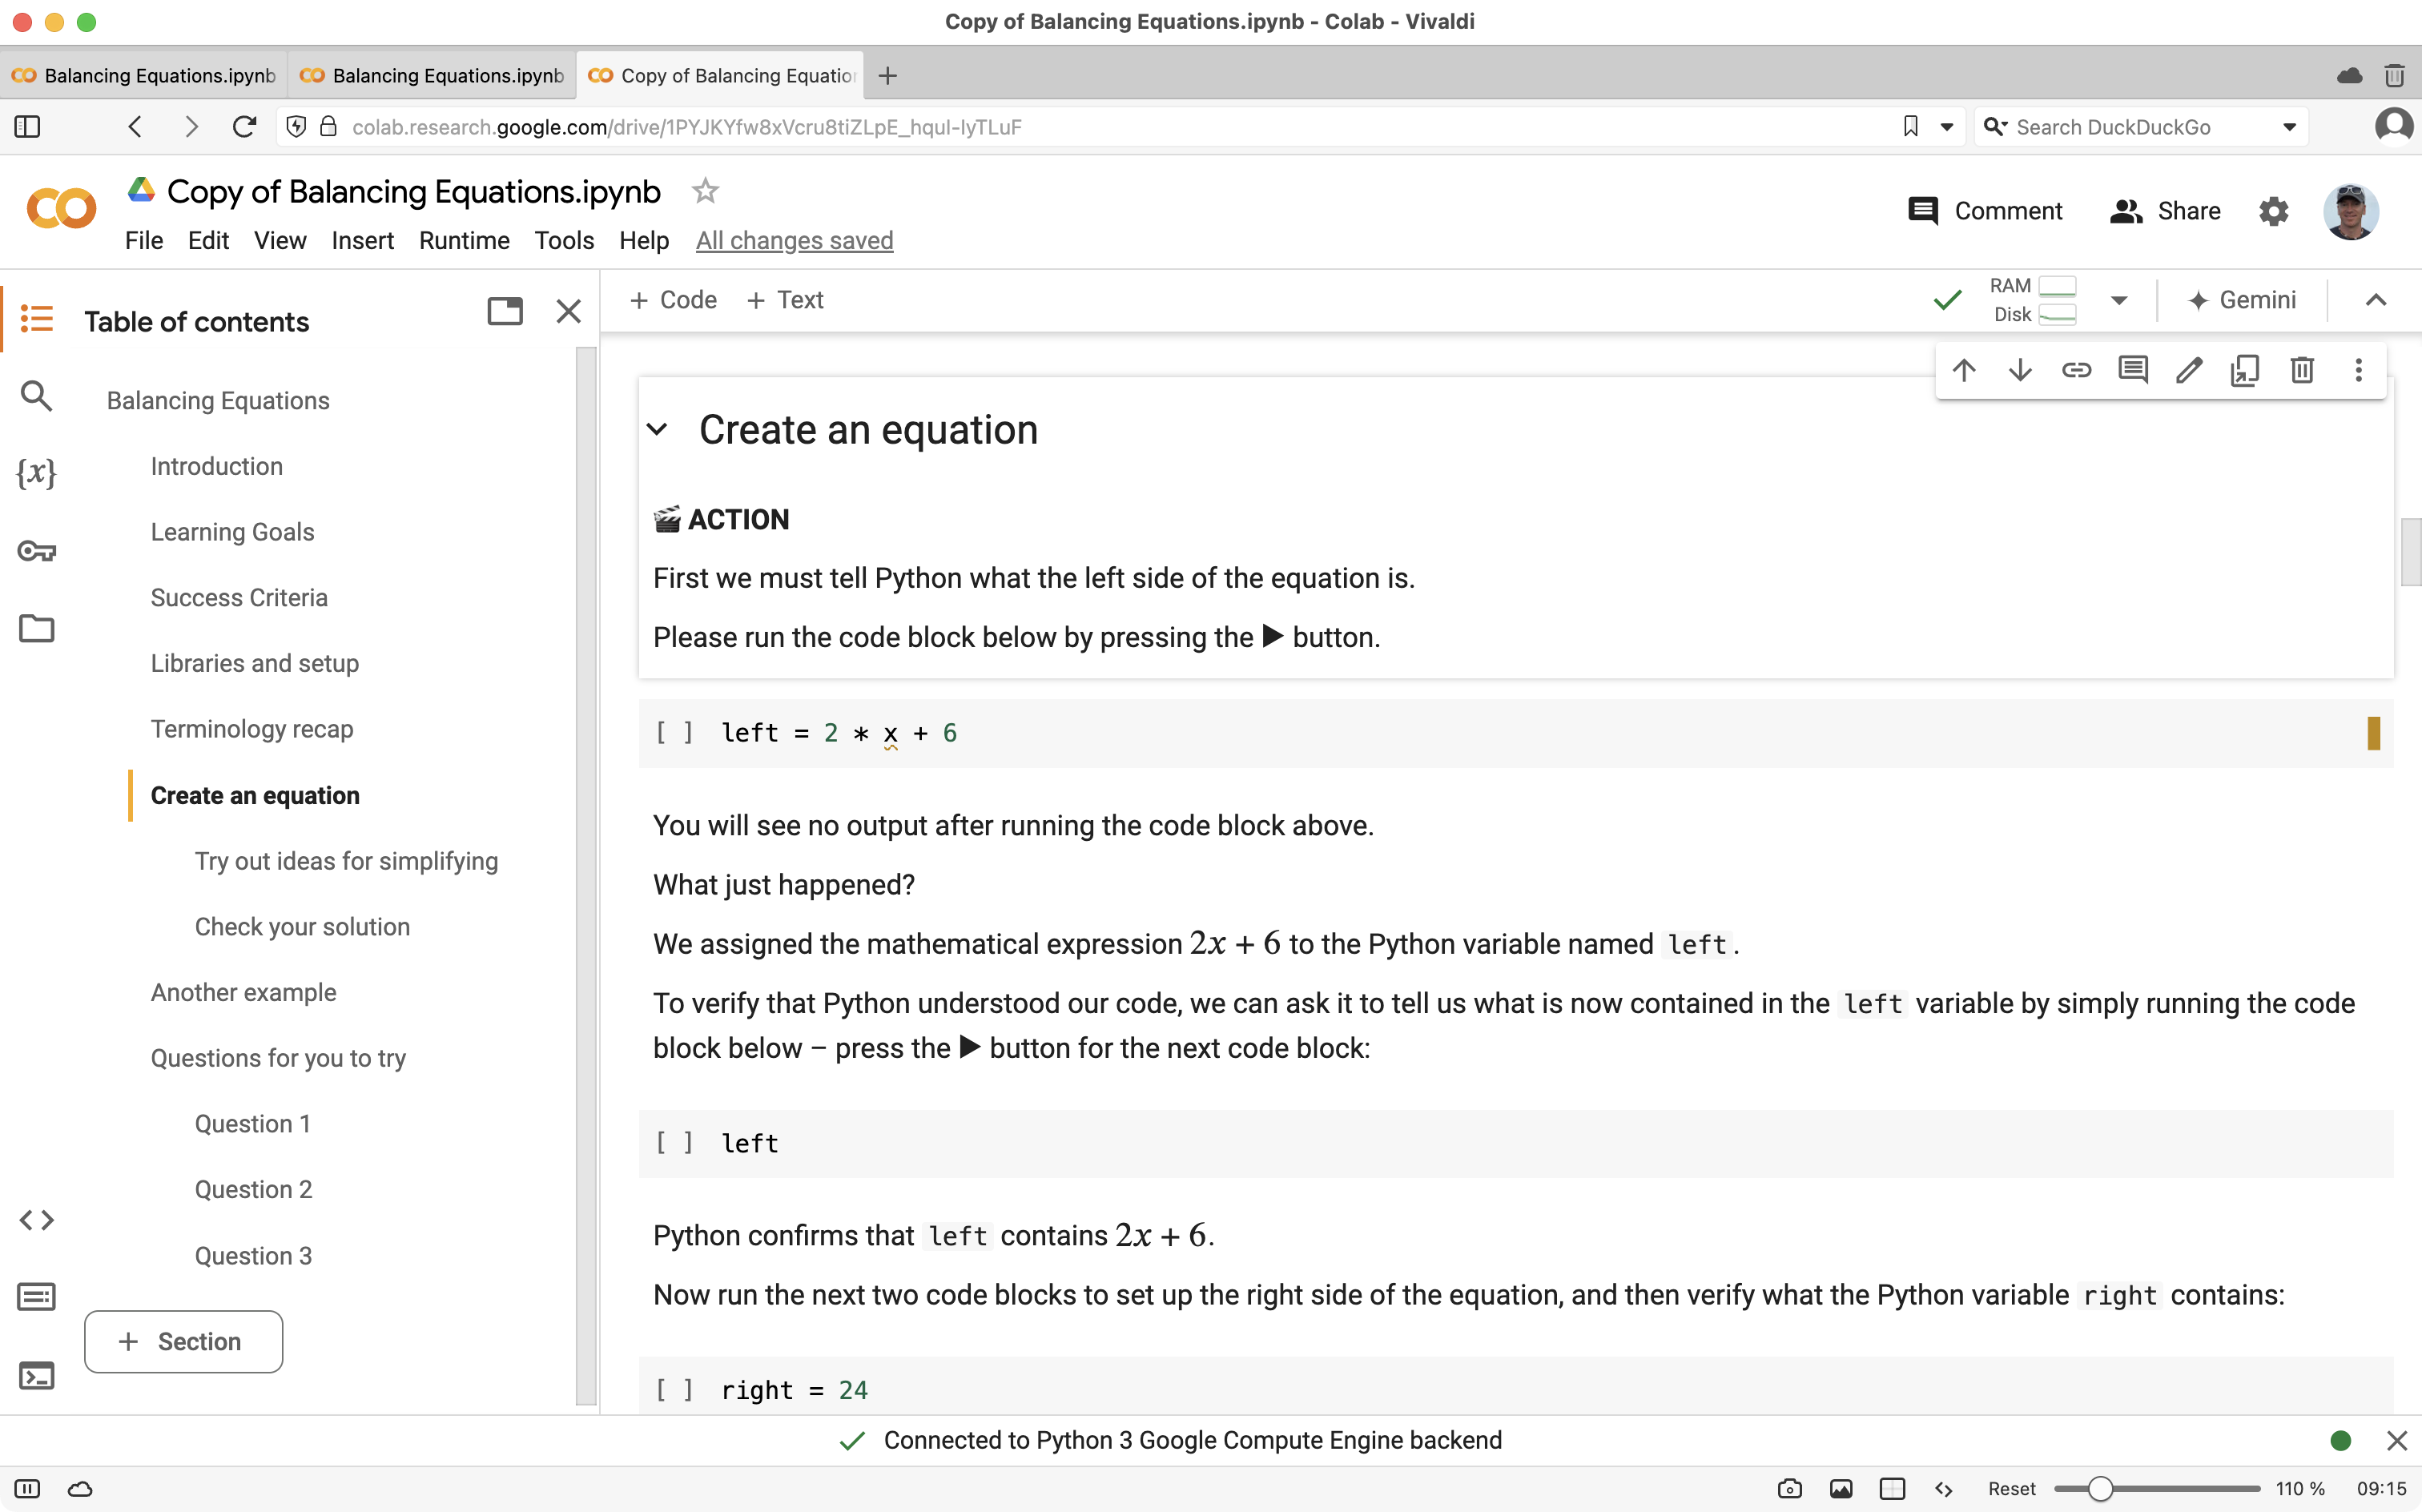Image resolution: width=2422 pixels, height=1512 pixels.
Task: Go to 'Check your solution' in contents
Action: pos(302,926)
